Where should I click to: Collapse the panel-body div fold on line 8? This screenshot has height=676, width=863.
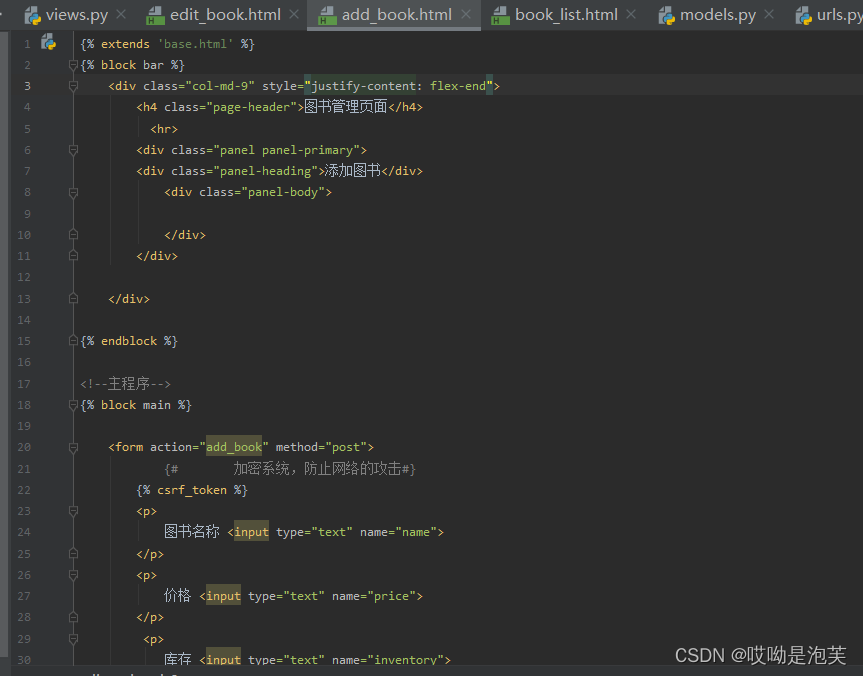[x=73, y=192]
